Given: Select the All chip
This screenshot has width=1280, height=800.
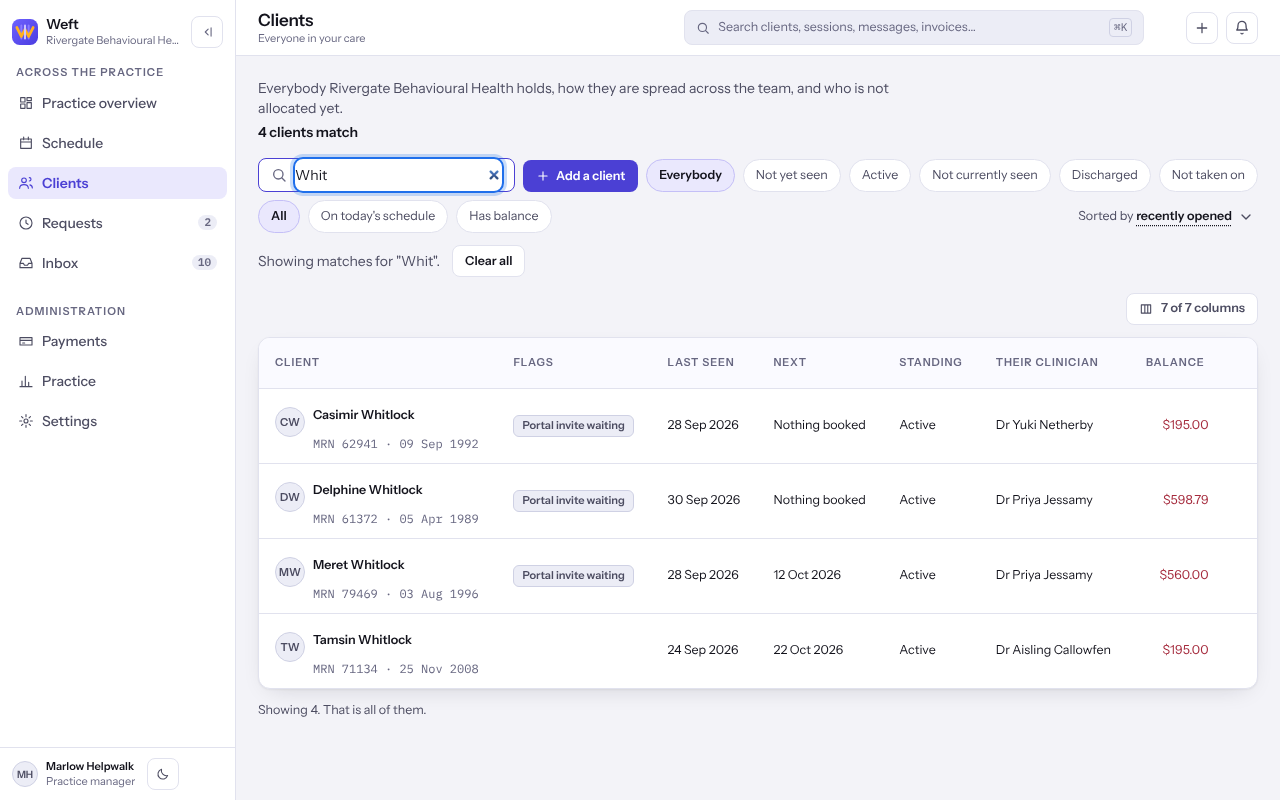Looking at the screenshot, I should pyautogui.click(x=279, y=216).
